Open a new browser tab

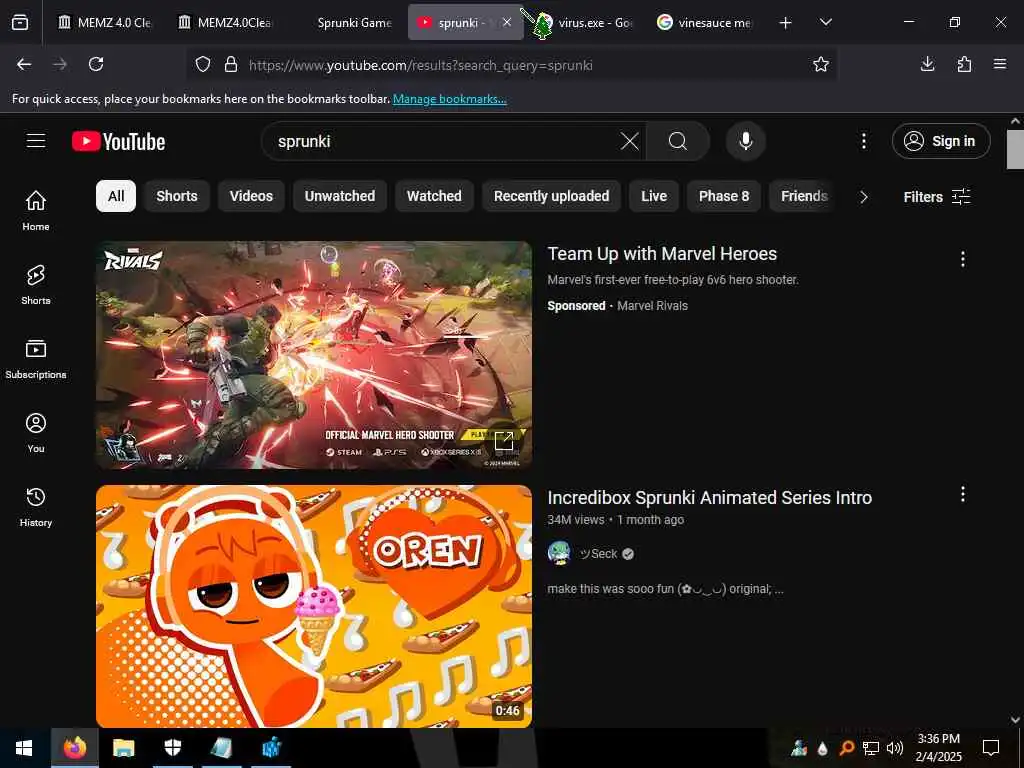pyautogui.click(x=786, y=22)
